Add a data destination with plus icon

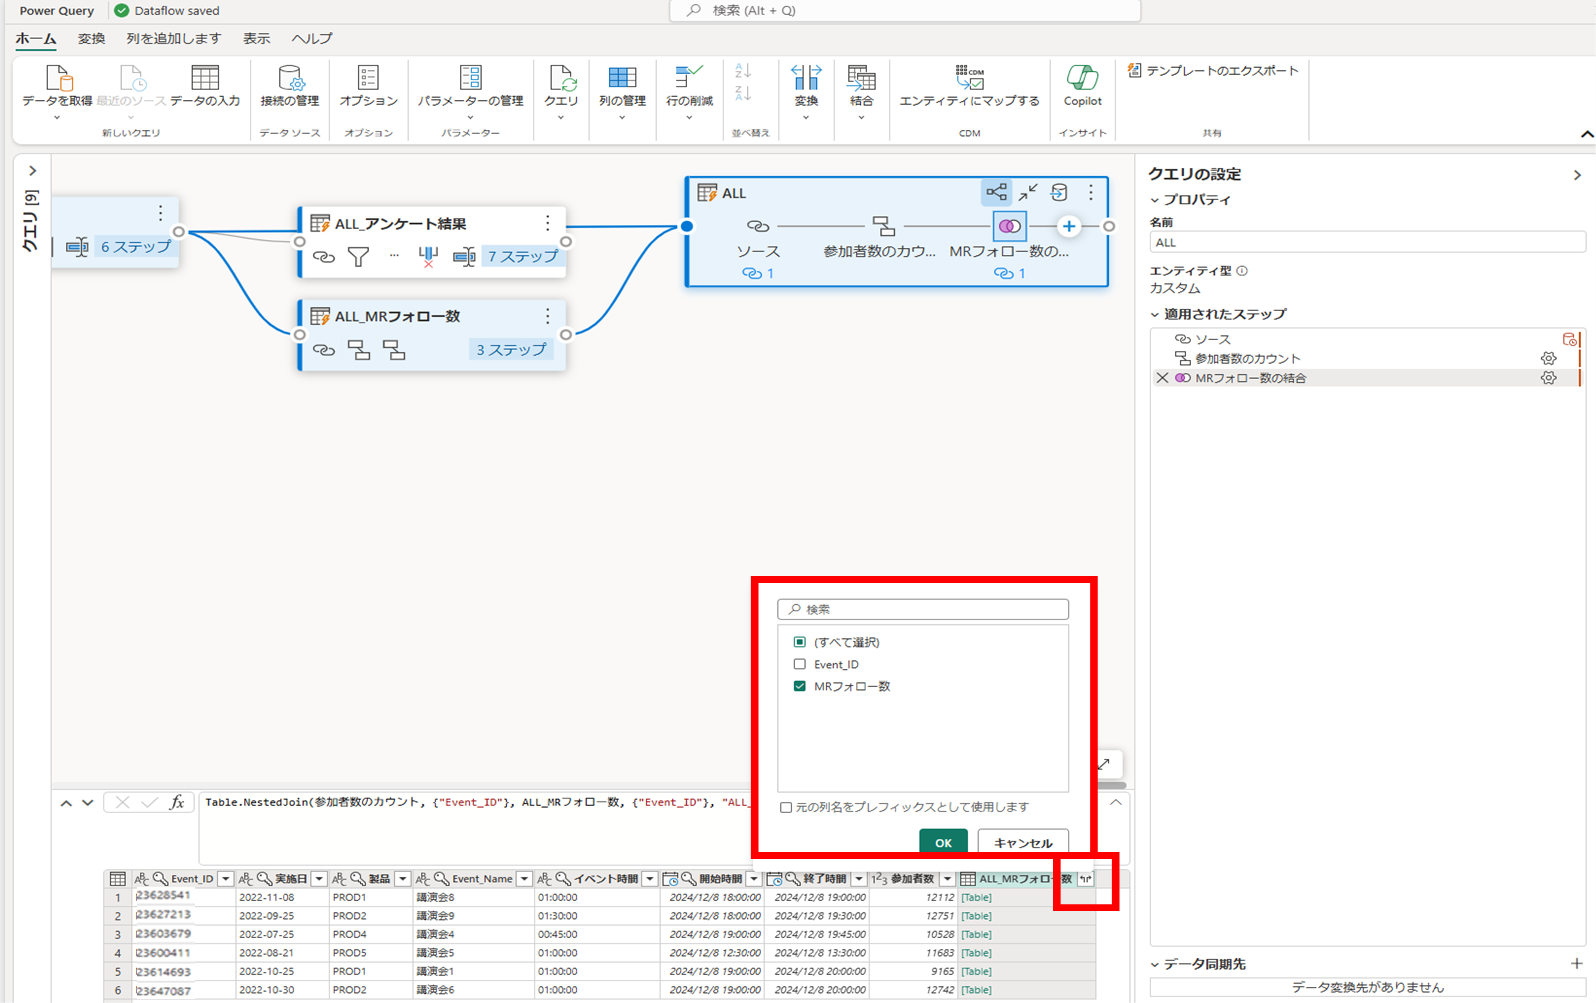click(1577, 964)
